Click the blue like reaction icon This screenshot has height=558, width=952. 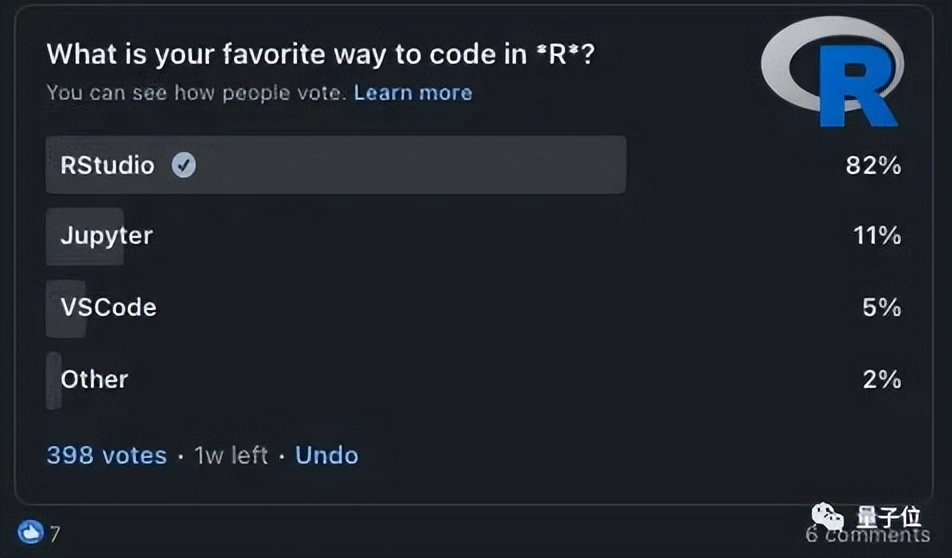30,533
